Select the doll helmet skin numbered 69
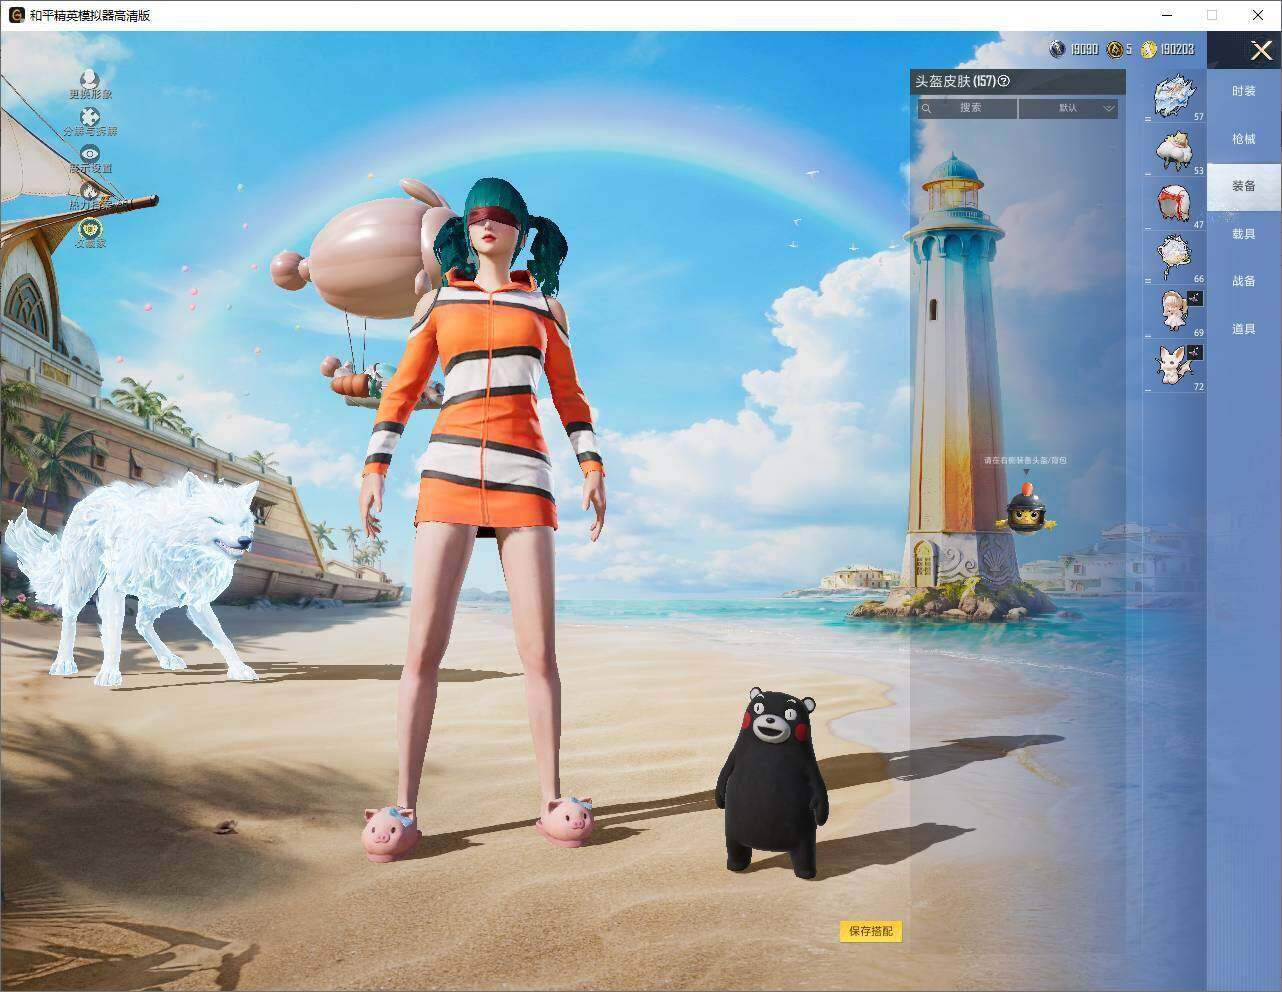1282x992 pixels. coord(1175,312)
